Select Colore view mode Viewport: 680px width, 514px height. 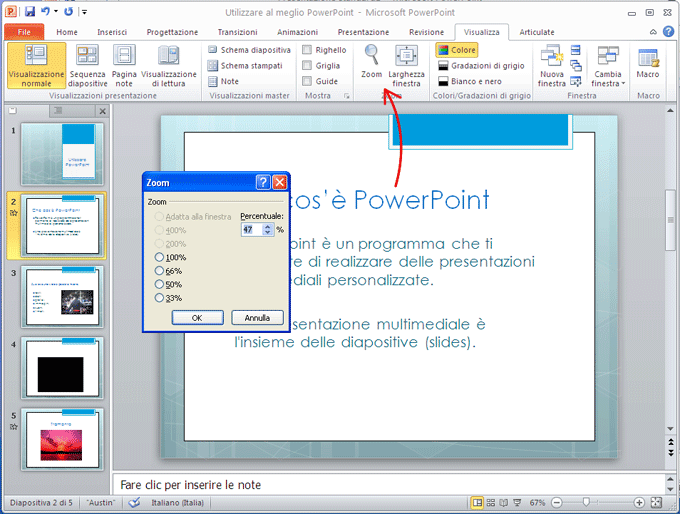pos(457,50)
